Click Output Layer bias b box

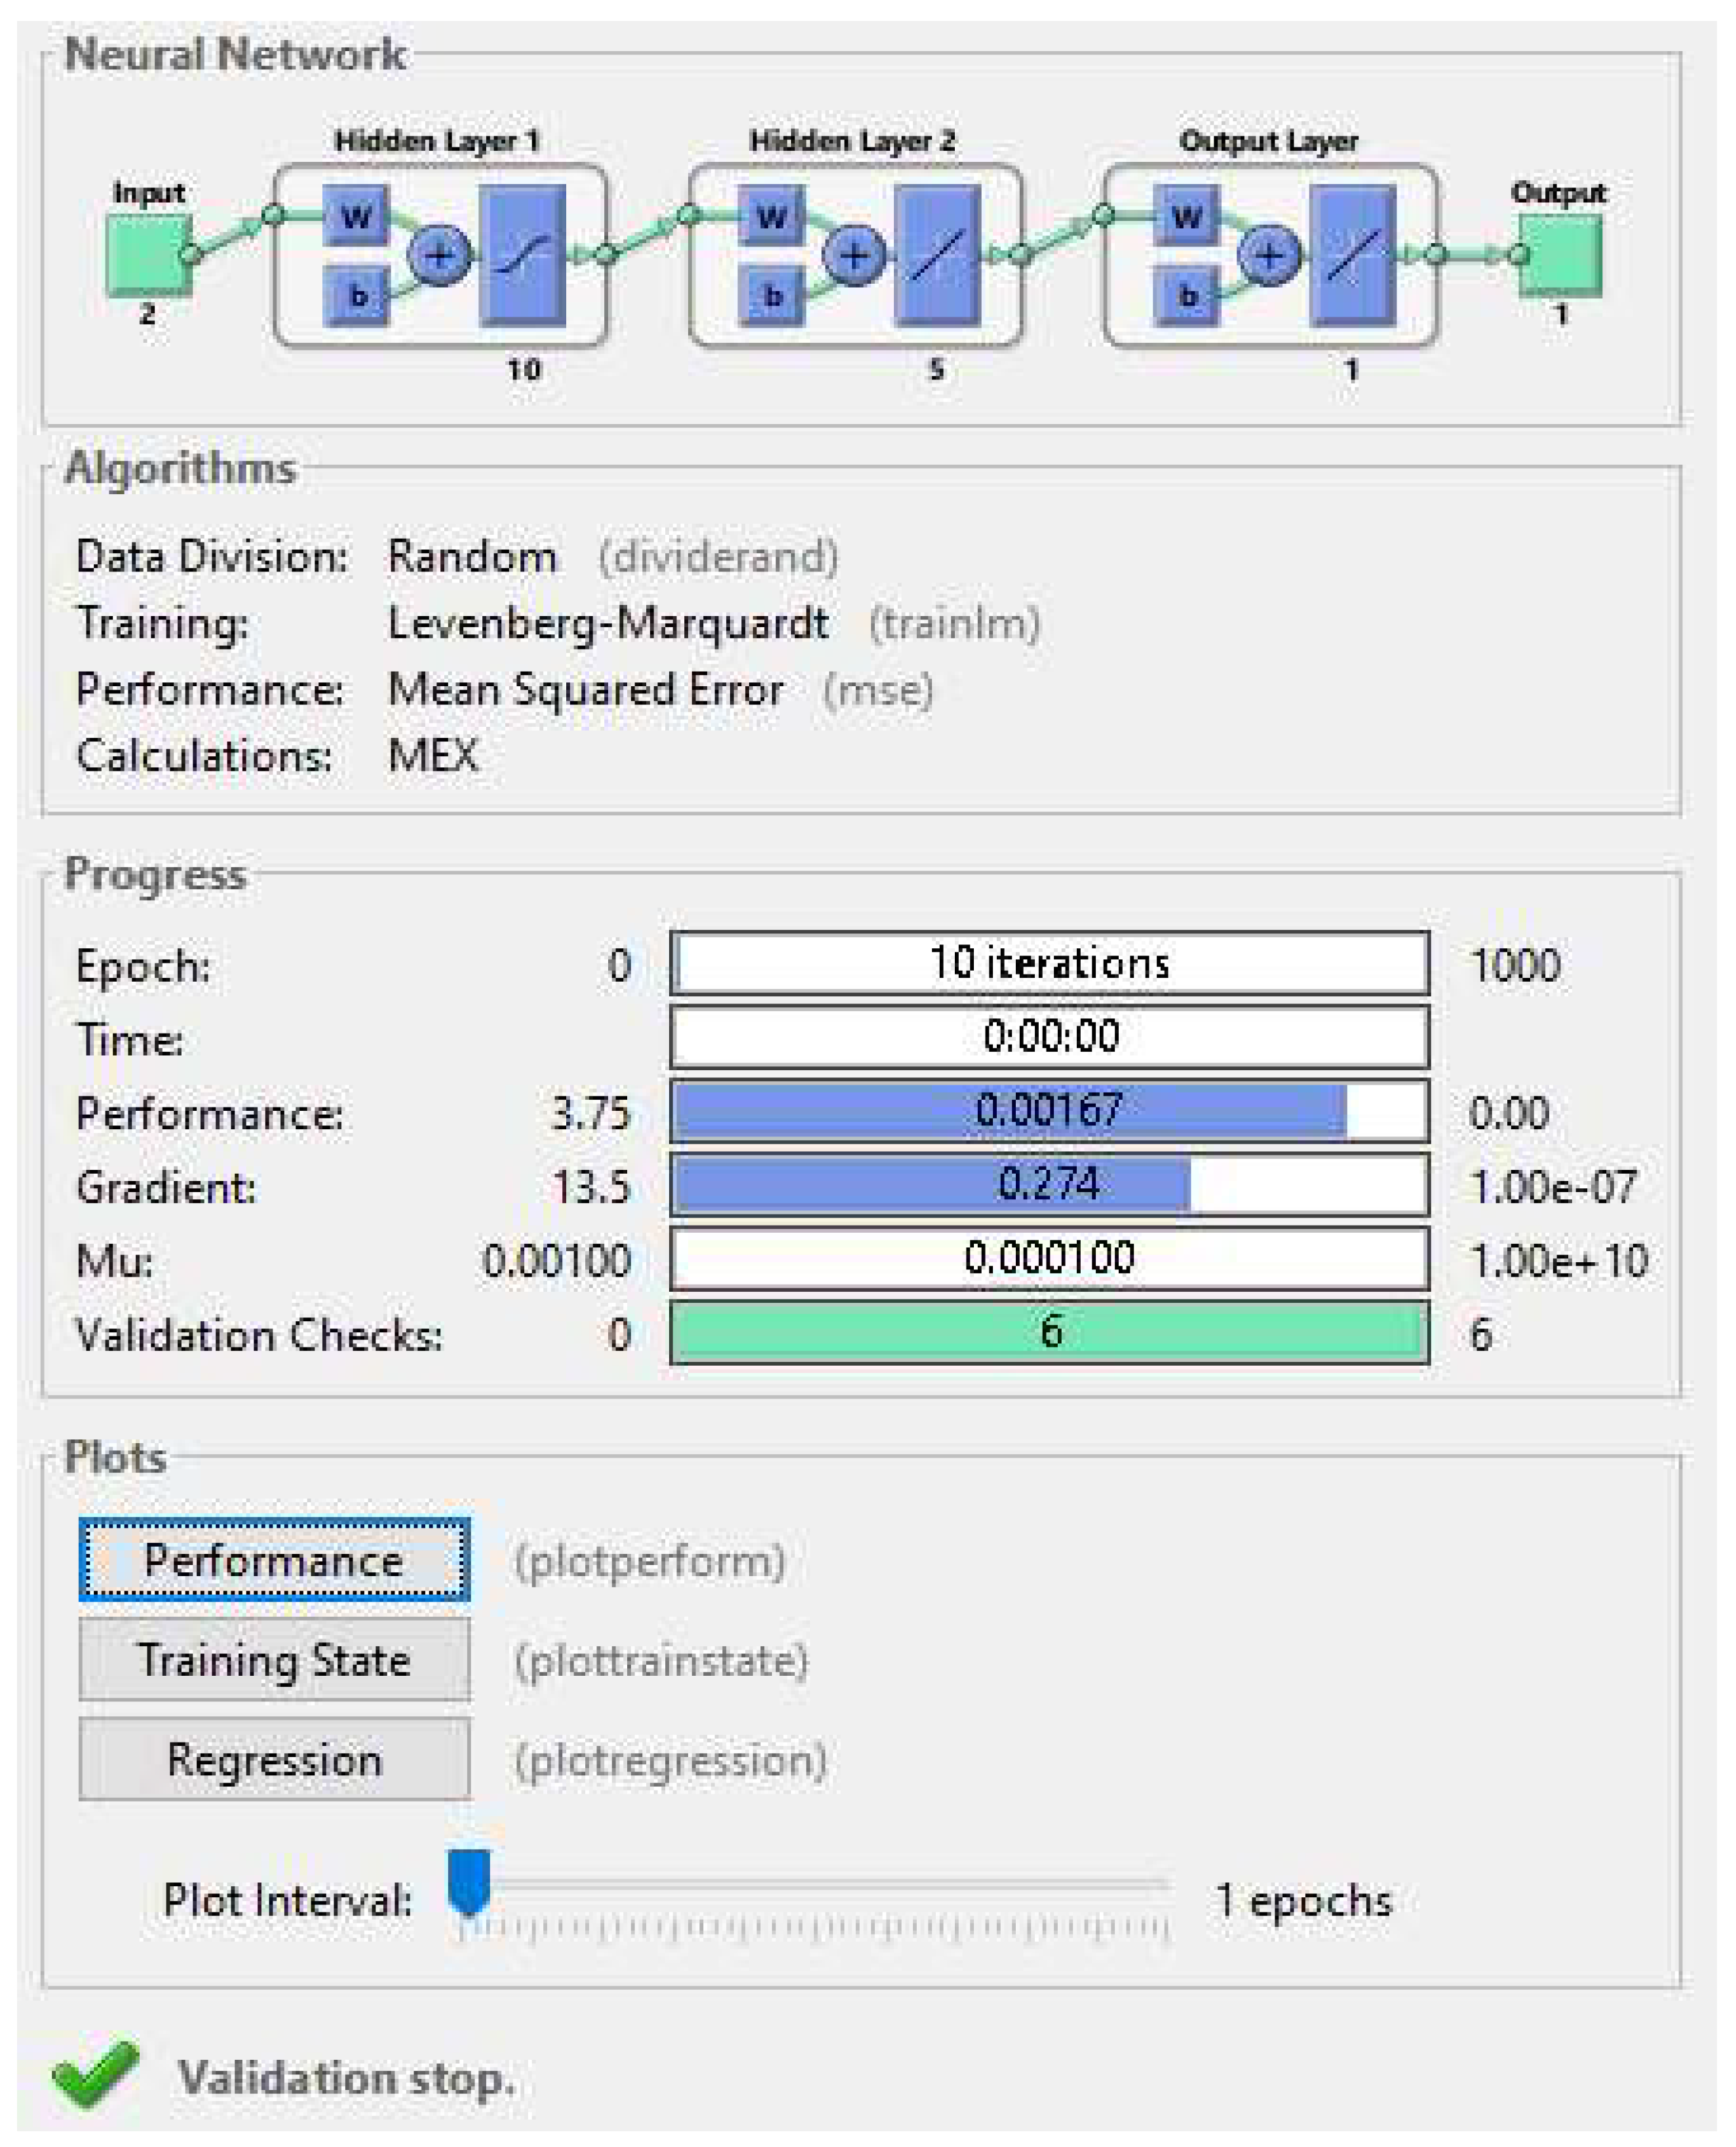click(x=1186, y=296)
